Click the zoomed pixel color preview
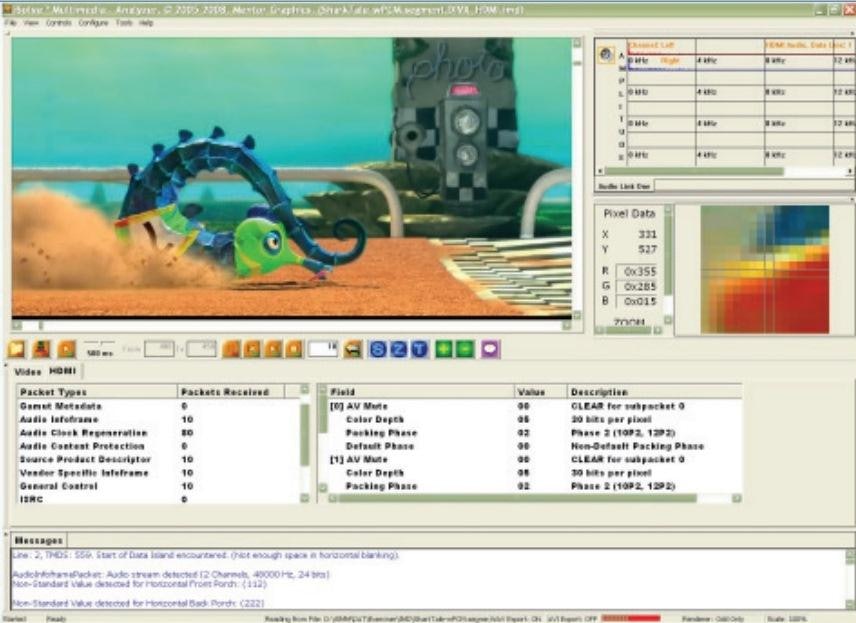The height and width of the screenshot is (623, 856). (x=764, y=269)
